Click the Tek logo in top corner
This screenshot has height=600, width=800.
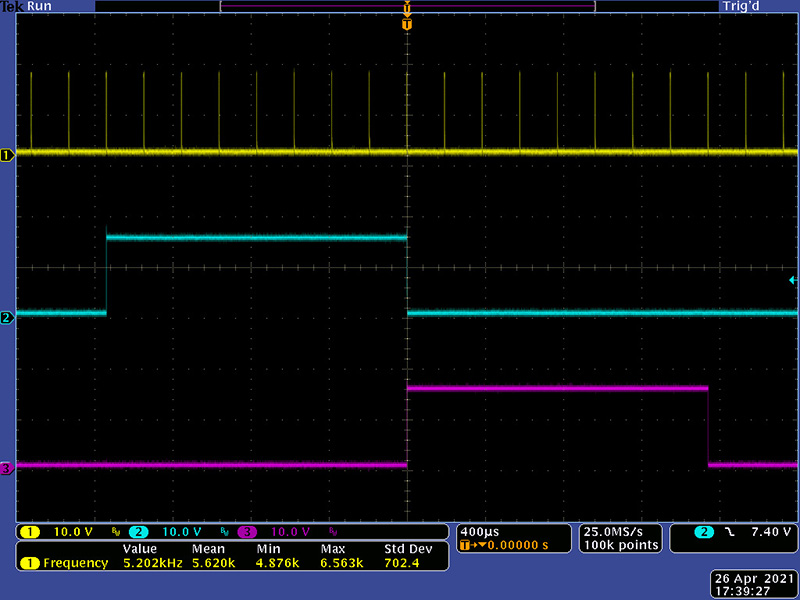click(12, 6)
